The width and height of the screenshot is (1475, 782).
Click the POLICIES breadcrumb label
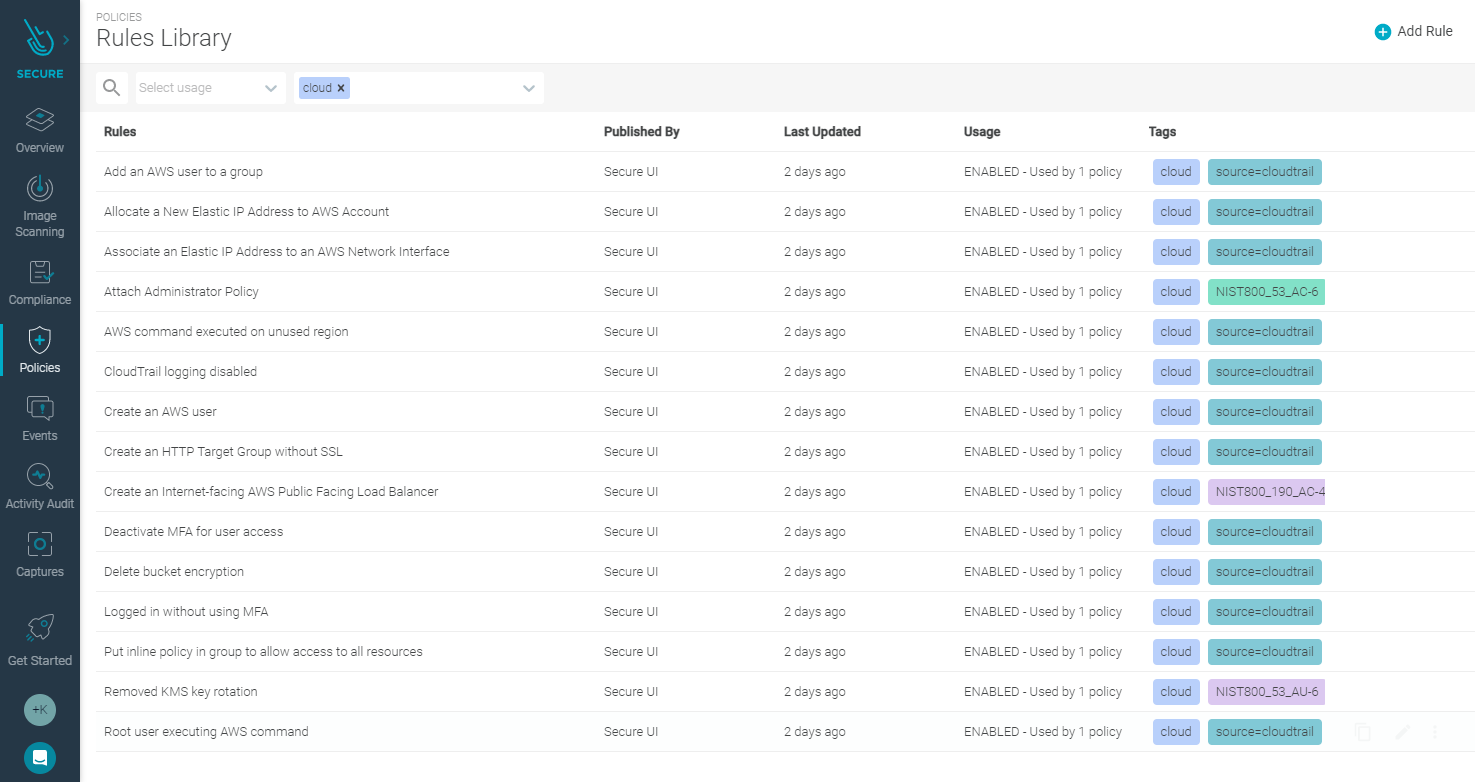(x=119, y=17)
